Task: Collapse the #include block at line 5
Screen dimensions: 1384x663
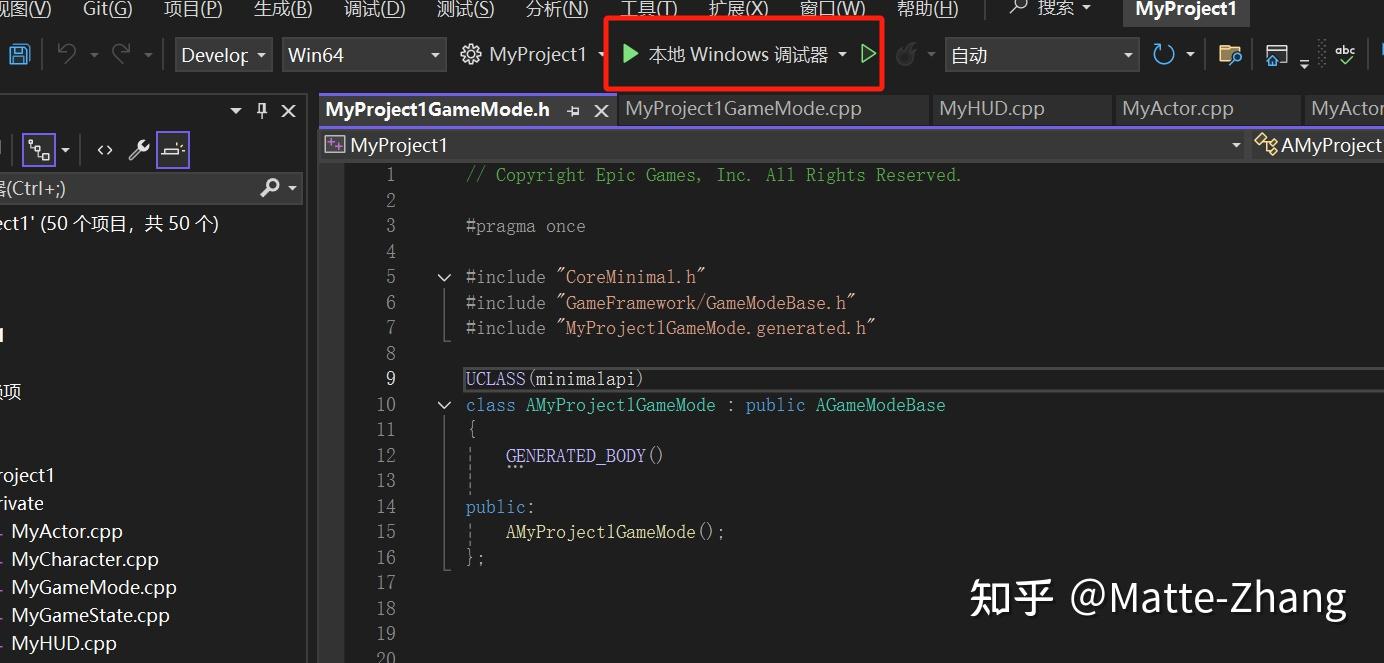Action: coord(443,277)
